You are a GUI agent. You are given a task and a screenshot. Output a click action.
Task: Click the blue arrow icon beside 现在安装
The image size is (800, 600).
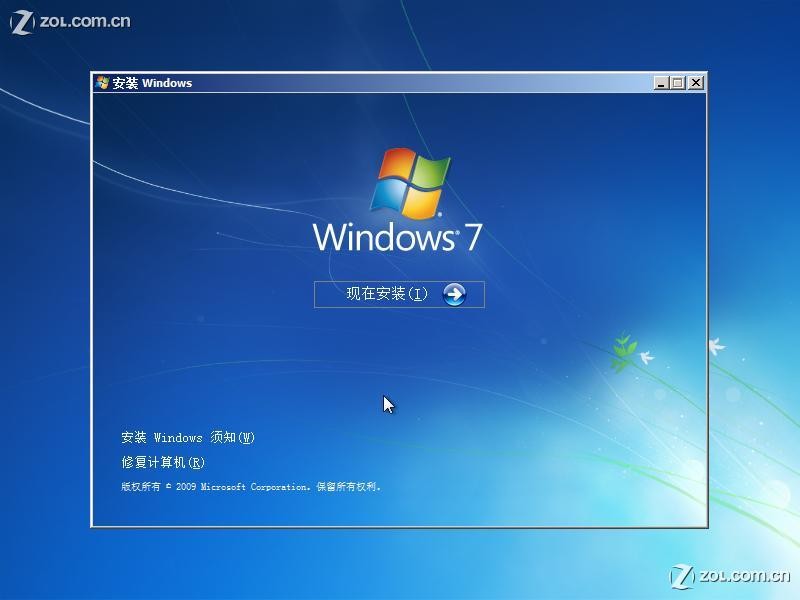point(454,295)
